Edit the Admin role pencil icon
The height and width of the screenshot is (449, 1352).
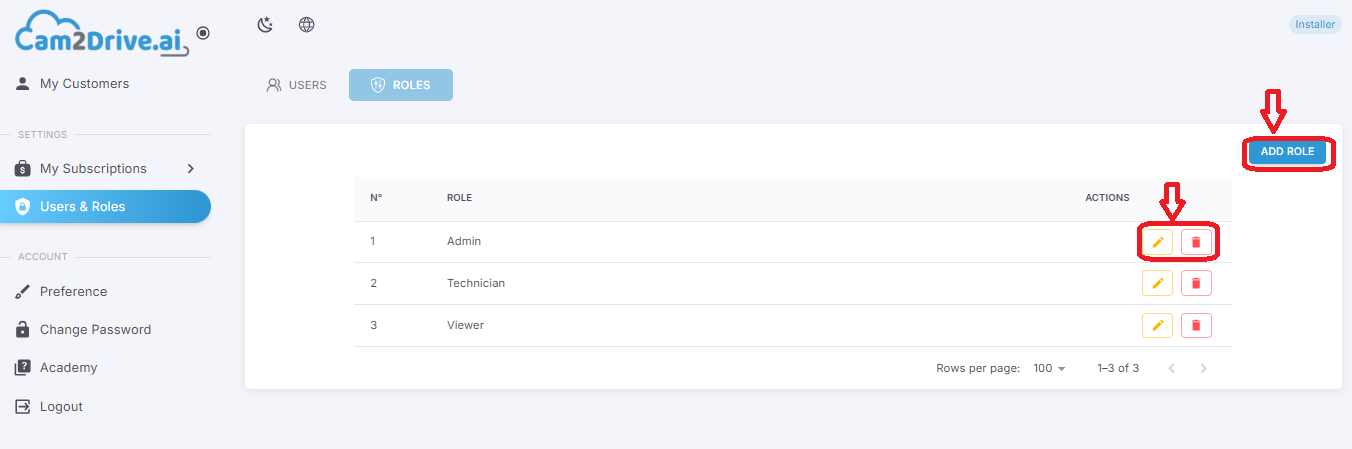[x=1157, y=242]
